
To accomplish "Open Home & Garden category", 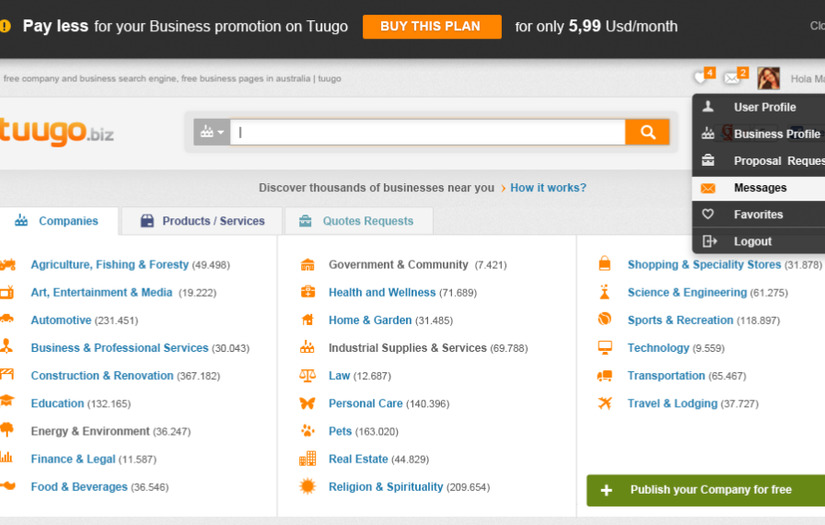I will (x=370, y=320).
